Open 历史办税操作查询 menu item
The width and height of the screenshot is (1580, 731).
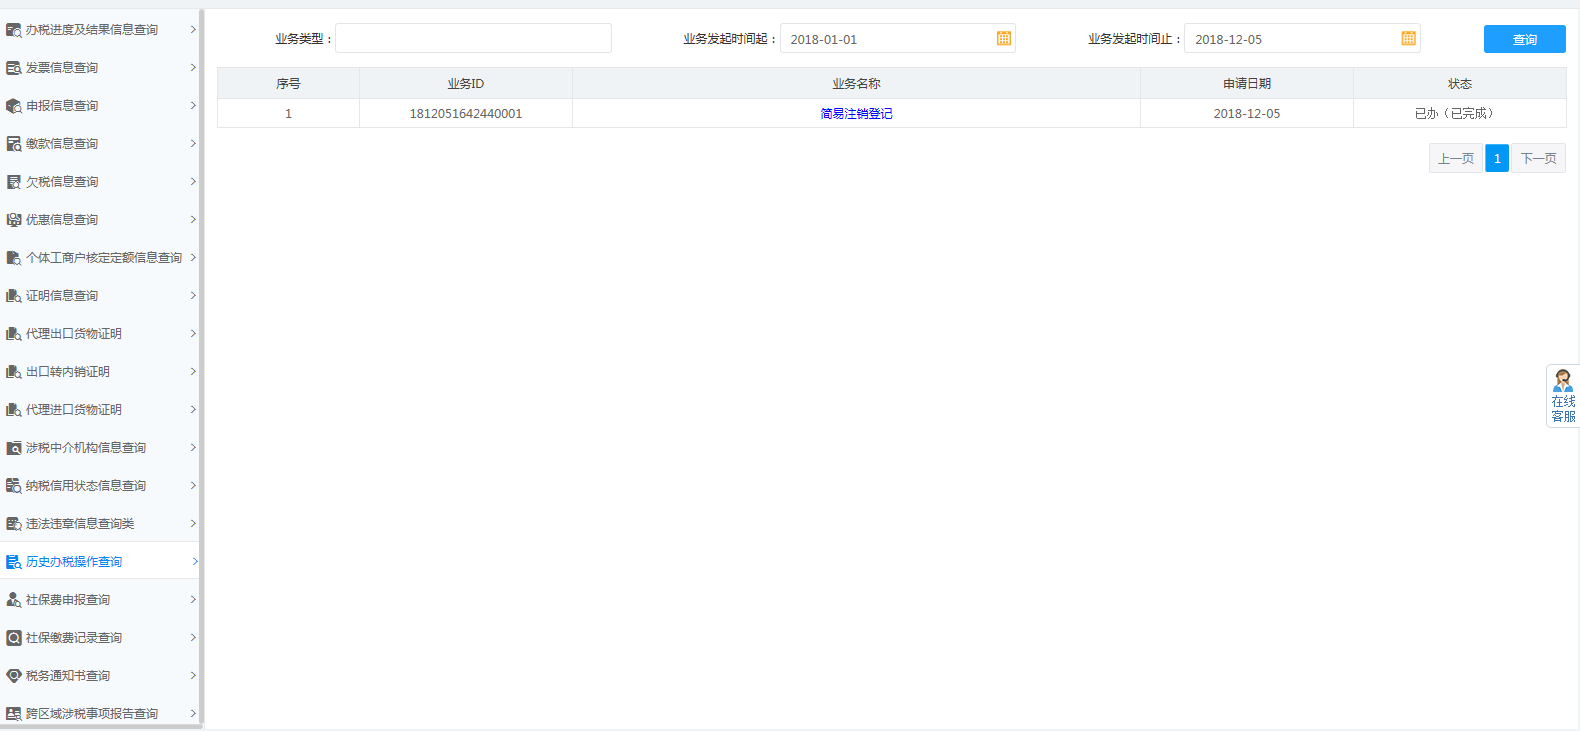[x=100, y=562]
